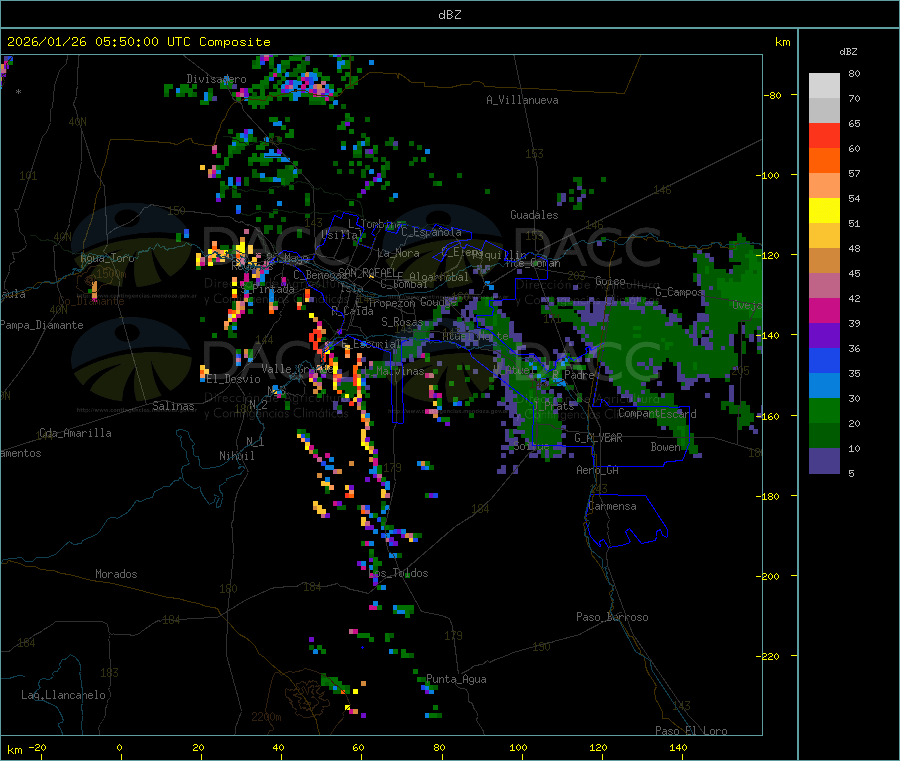
Task: Click the Paso_El_Loro location label
Action: click(691, 731)
